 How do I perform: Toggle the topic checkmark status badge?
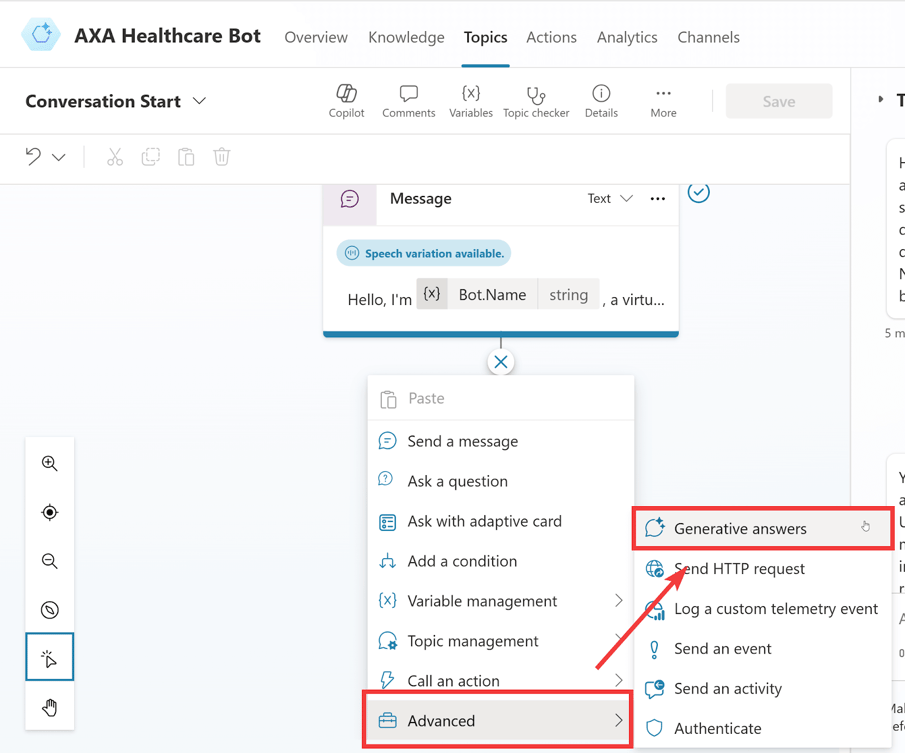coord(698,192)
